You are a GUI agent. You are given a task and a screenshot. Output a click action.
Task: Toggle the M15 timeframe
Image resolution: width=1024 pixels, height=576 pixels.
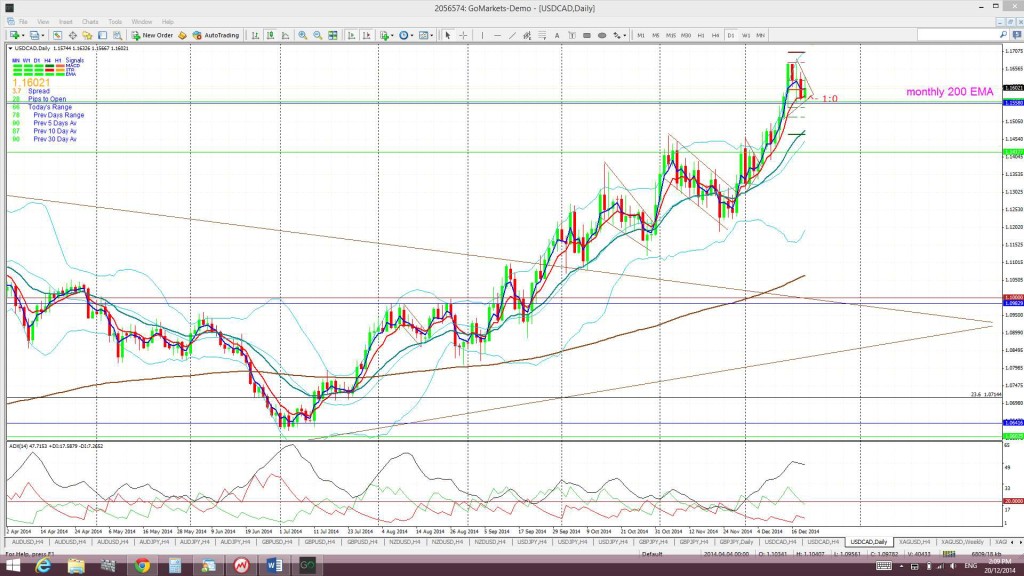[x=671, y=35]
